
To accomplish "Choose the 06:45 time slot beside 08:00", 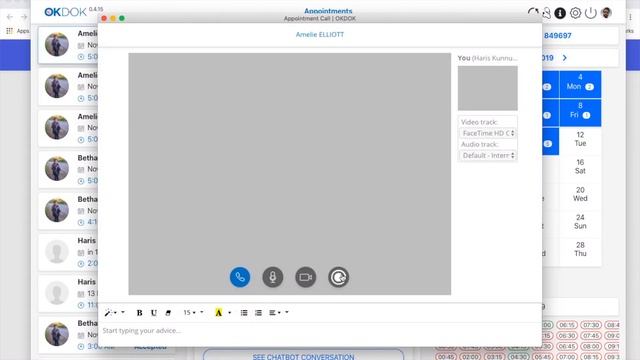I will tap(567, 346).
